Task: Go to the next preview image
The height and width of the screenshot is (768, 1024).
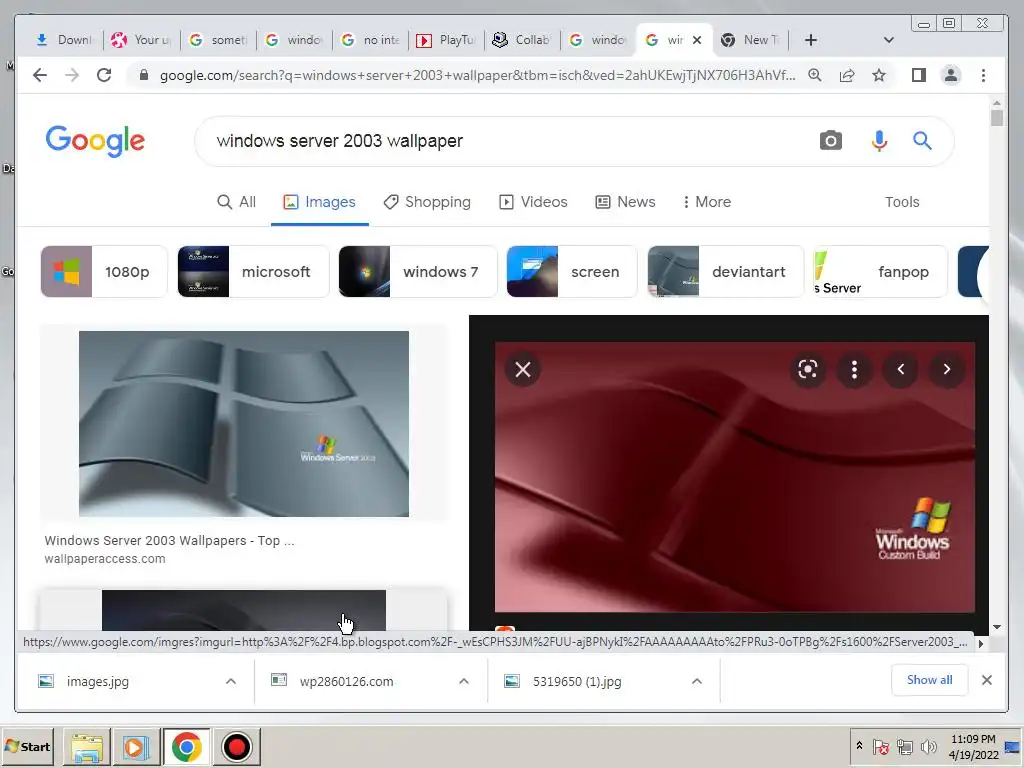Action: (947, 370)
